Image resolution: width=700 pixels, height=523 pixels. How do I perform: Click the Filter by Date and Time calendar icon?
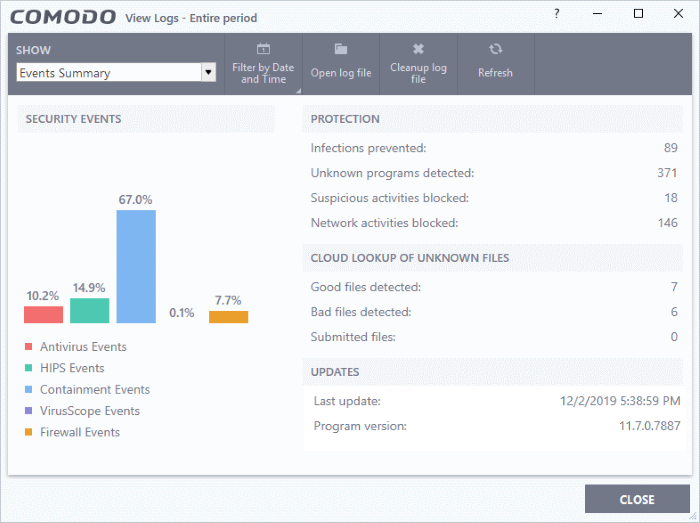tap(263, 49)
